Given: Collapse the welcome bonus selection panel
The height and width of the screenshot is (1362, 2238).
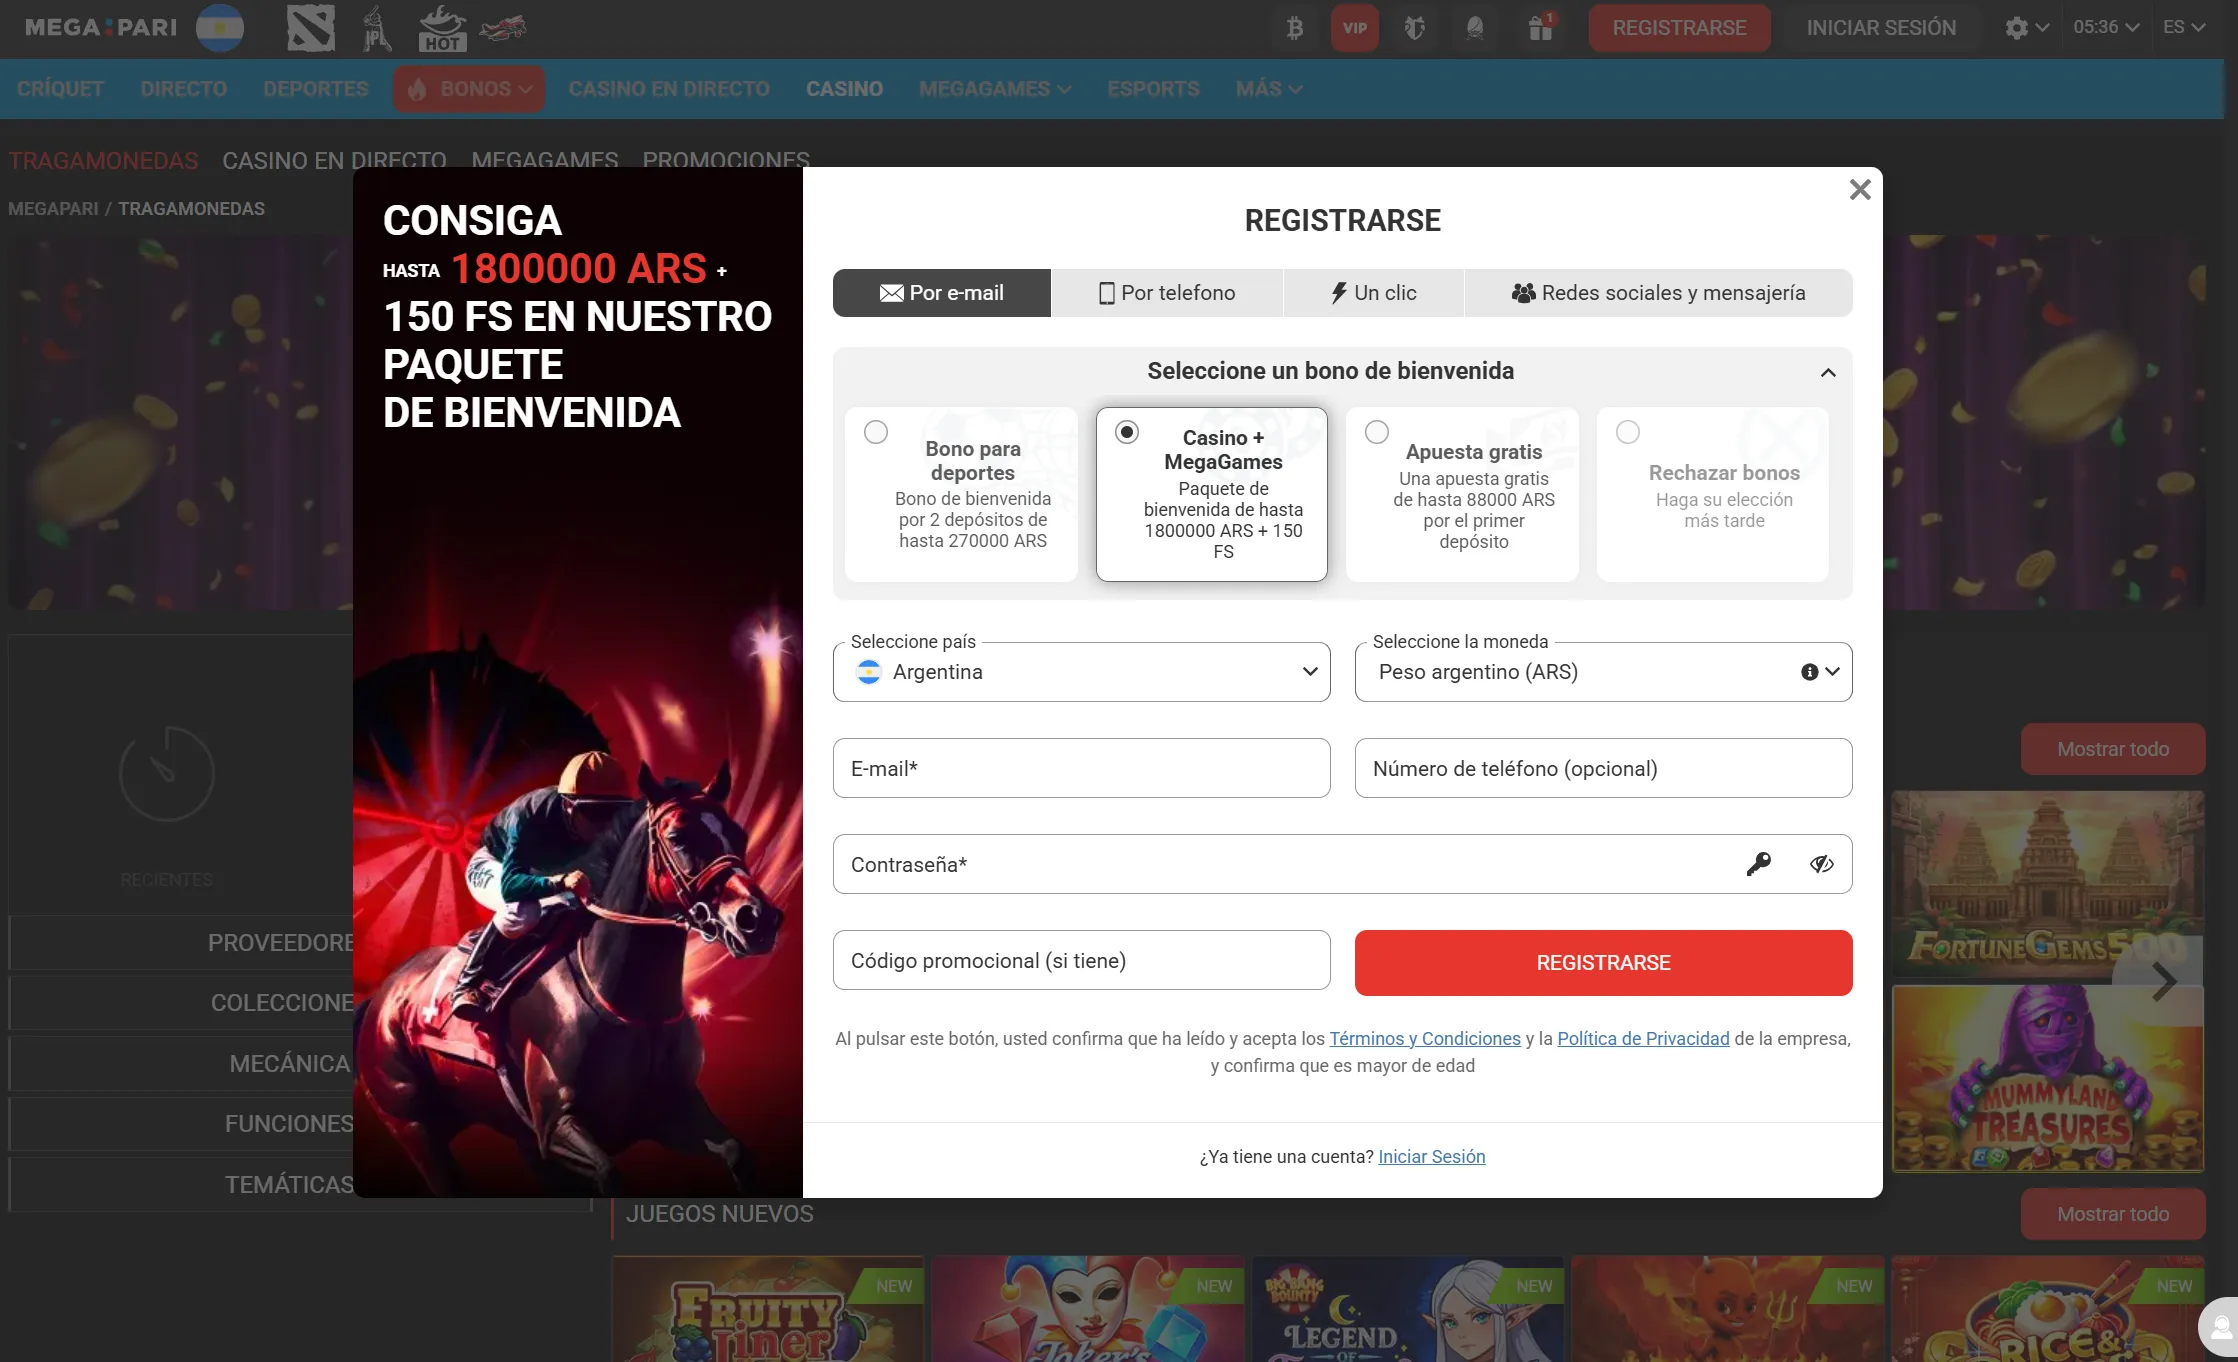Looking at the screenshot, I should click(1828, 372).
